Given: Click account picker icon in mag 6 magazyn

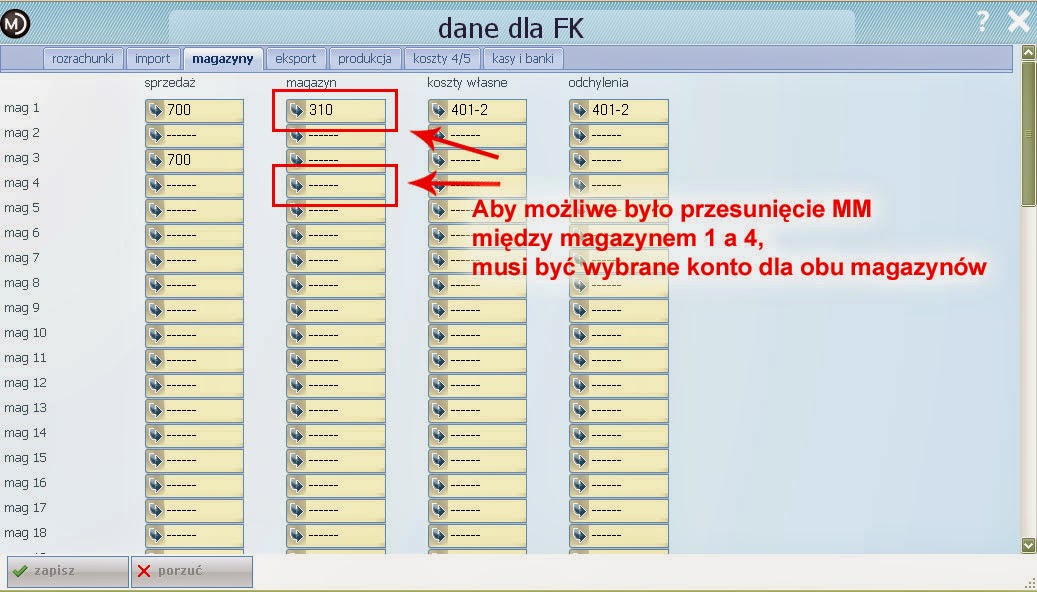Looking at the screenshot, I should pos(297,235).
